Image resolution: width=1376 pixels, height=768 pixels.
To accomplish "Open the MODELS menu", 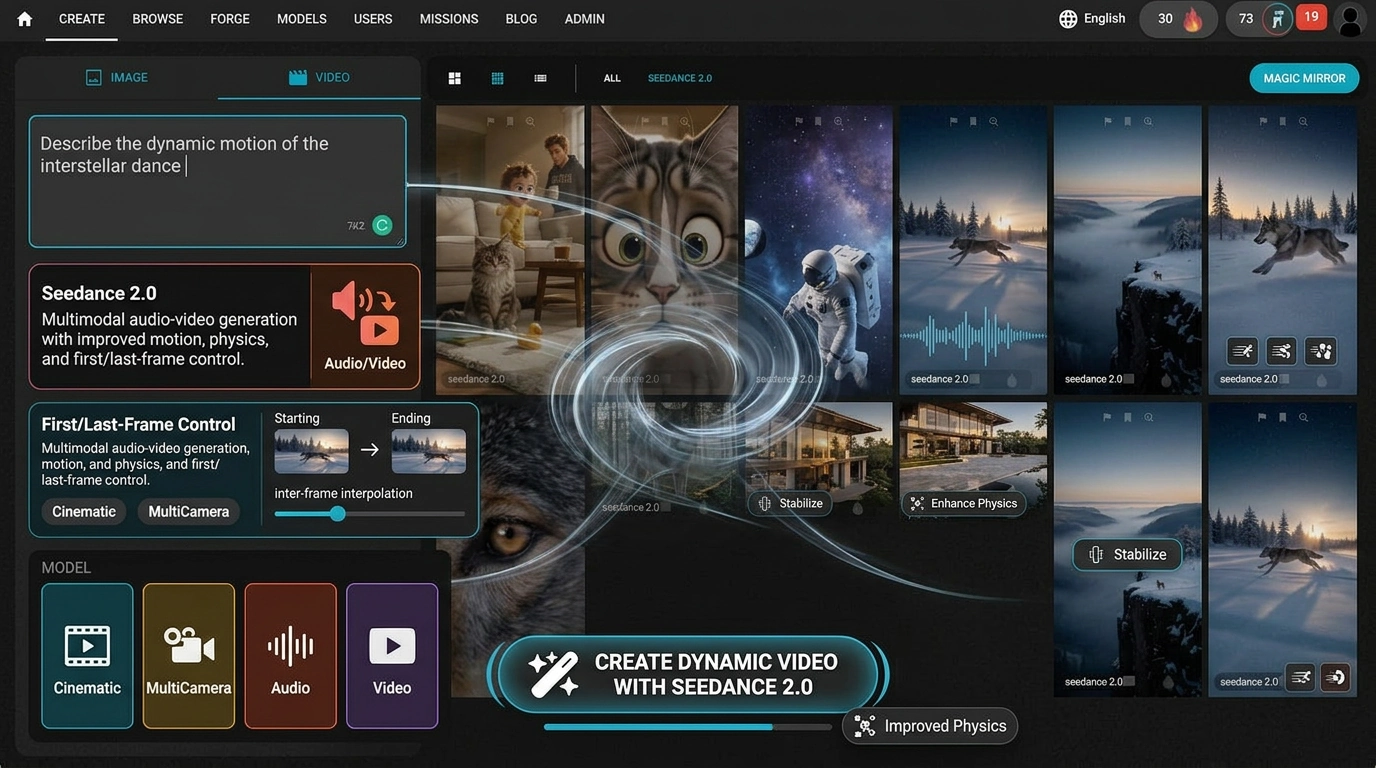I will coord(302,19).
